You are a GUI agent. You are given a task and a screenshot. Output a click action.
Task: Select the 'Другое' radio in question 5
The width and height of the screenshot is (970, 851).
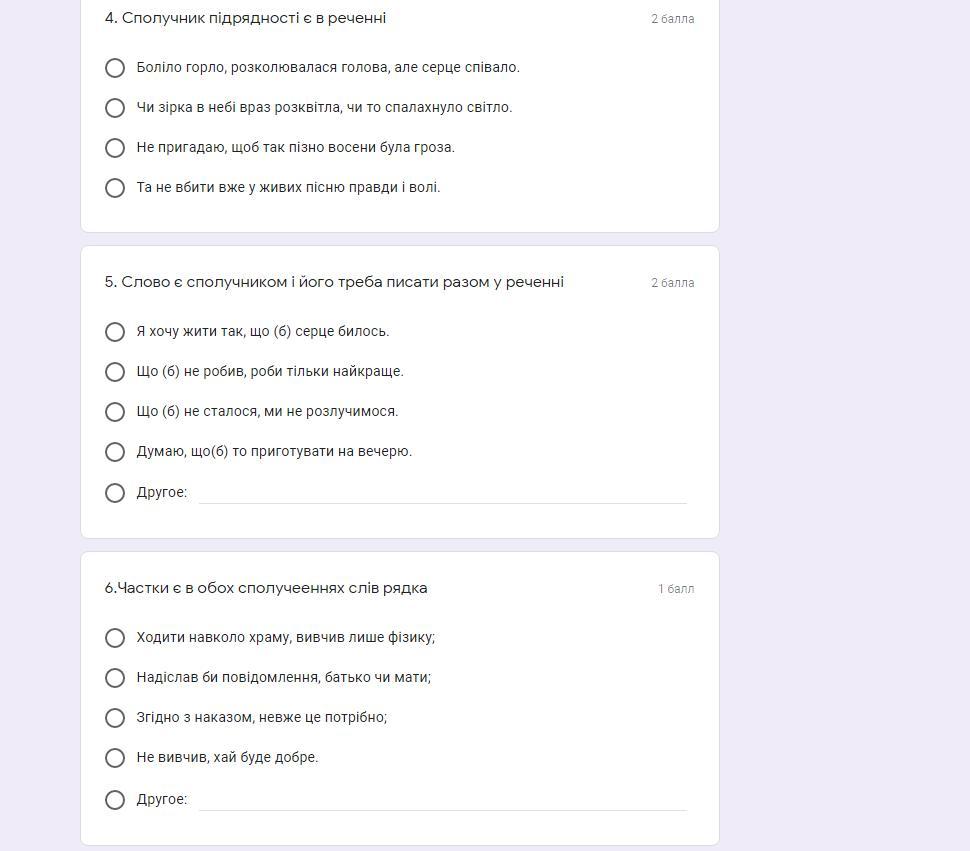point(115,493)
